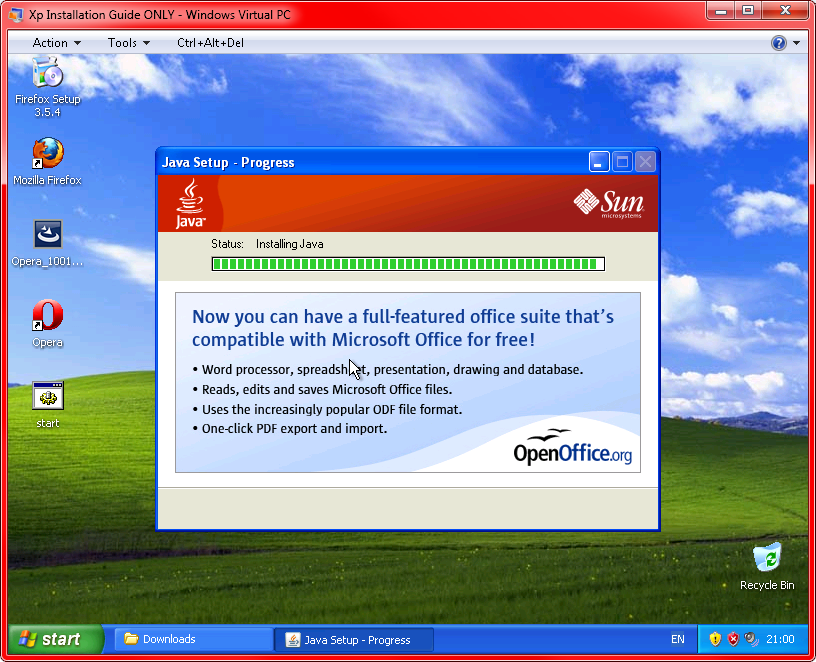Minimize the Windows Virtual PC window
The image size is (816, 662).
click(x=721, y=10)
